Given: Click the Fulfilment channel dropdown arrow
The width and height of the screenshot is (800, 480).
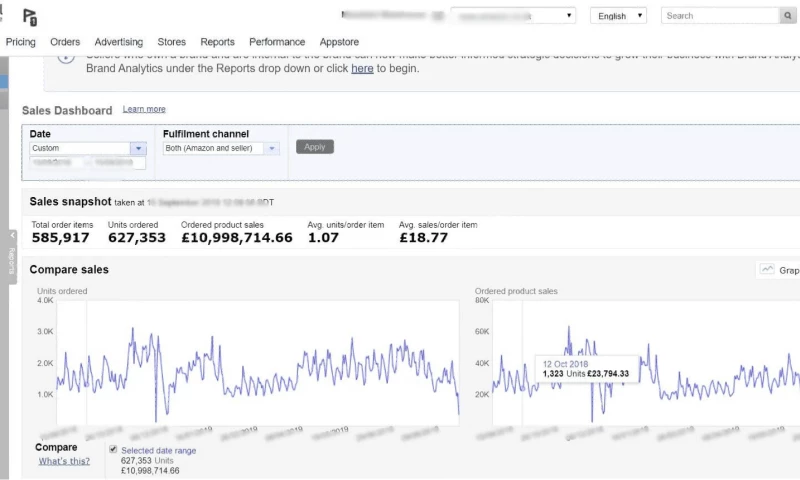Looking at the screenshot, I should [x=271, y=148].
